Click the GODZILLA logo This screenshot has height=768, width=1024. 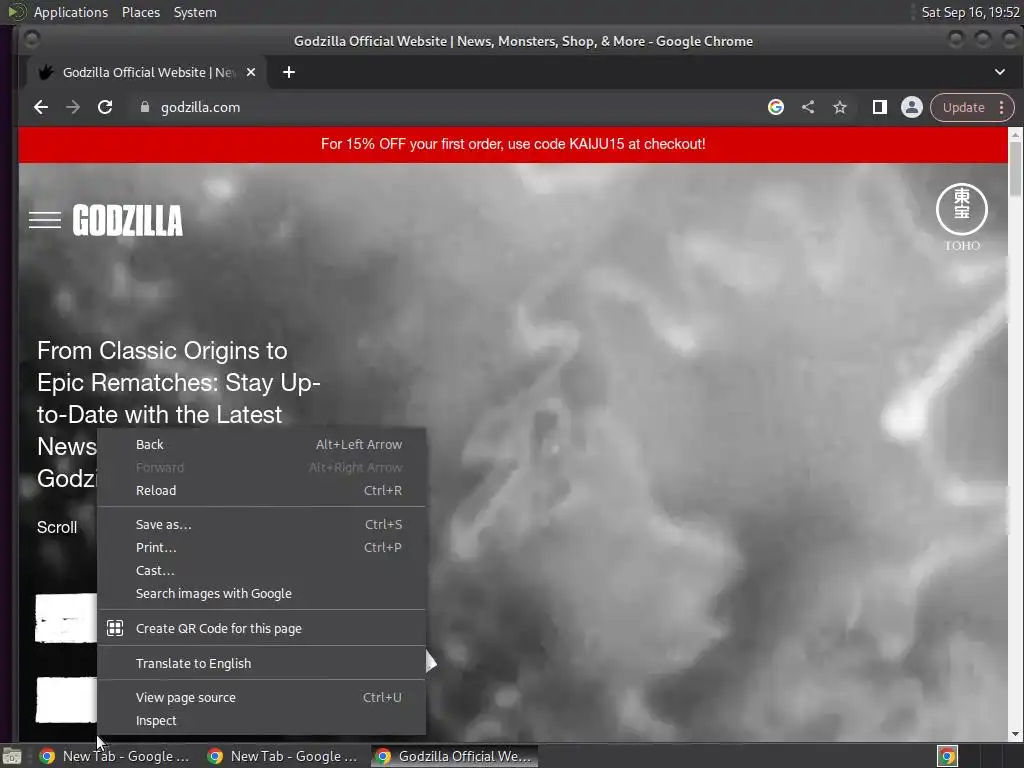pos(127,220)
